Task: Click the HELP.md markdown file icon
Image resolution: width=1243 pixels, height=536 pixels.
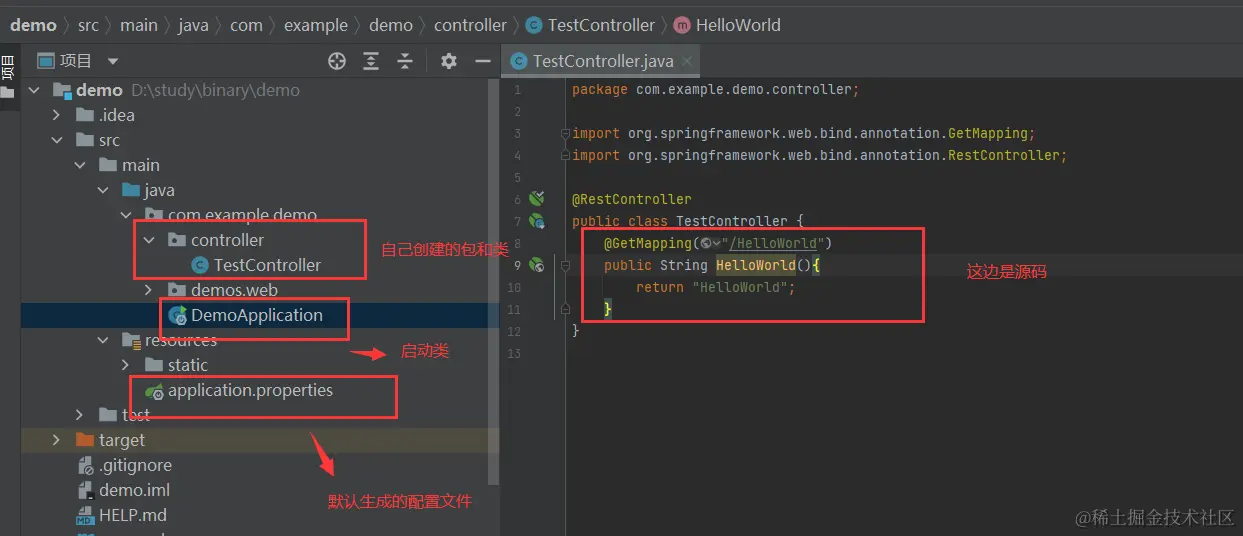Action: (85, 516)
